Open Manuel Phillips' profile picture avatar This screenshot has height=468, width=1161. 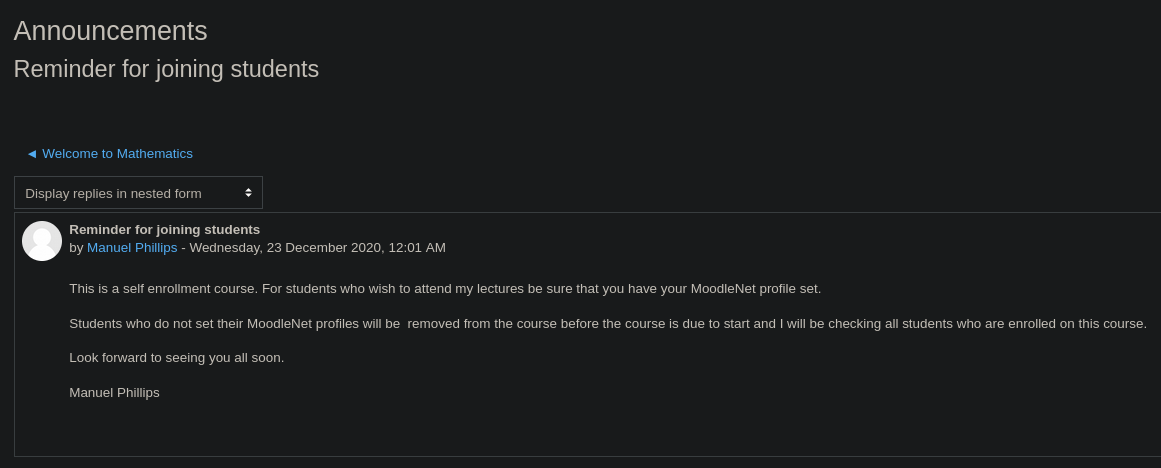coord(41,241)
